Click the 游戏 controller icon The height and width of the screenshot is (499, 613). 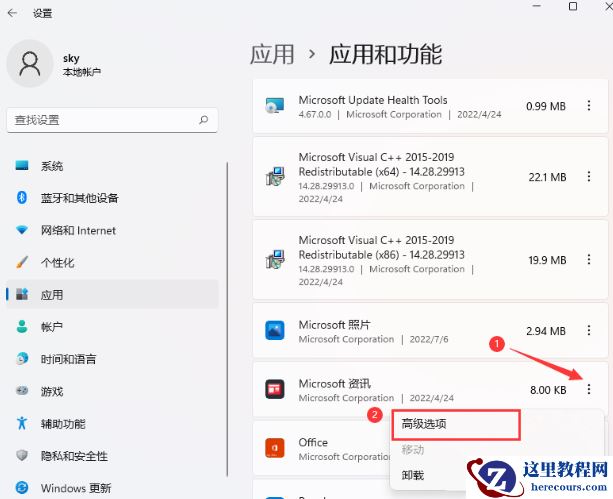[x=22, y=390]
